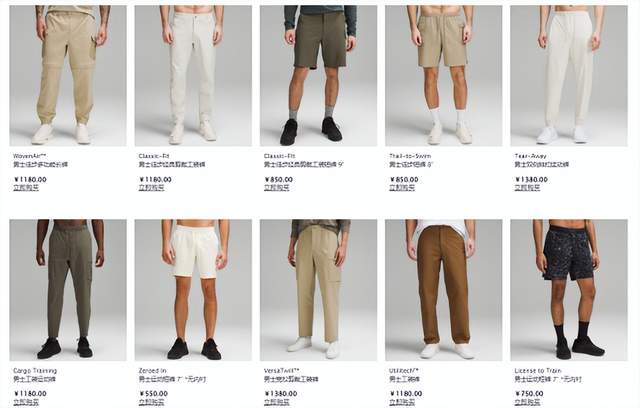Click buy now under Classic-Fit ¥850 shorts
Image resolution: width=640 pixels, height=408 pixels.
click(277, 188)
